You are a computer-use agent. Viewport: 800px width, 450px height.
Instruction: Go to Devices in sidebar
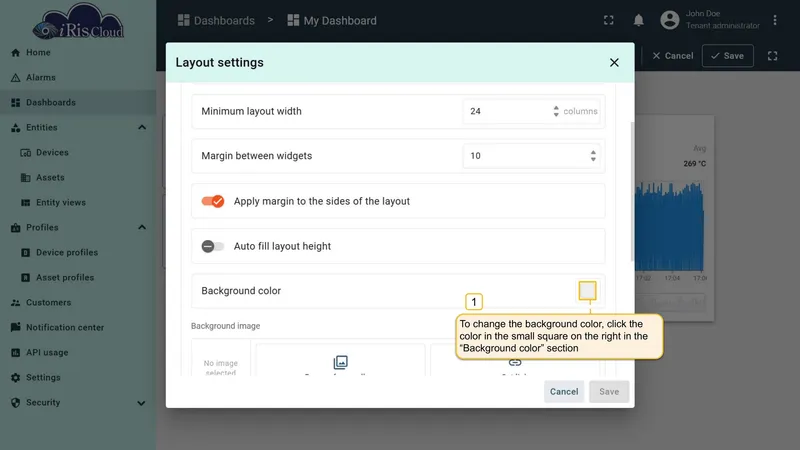click(x=78, y=153)
